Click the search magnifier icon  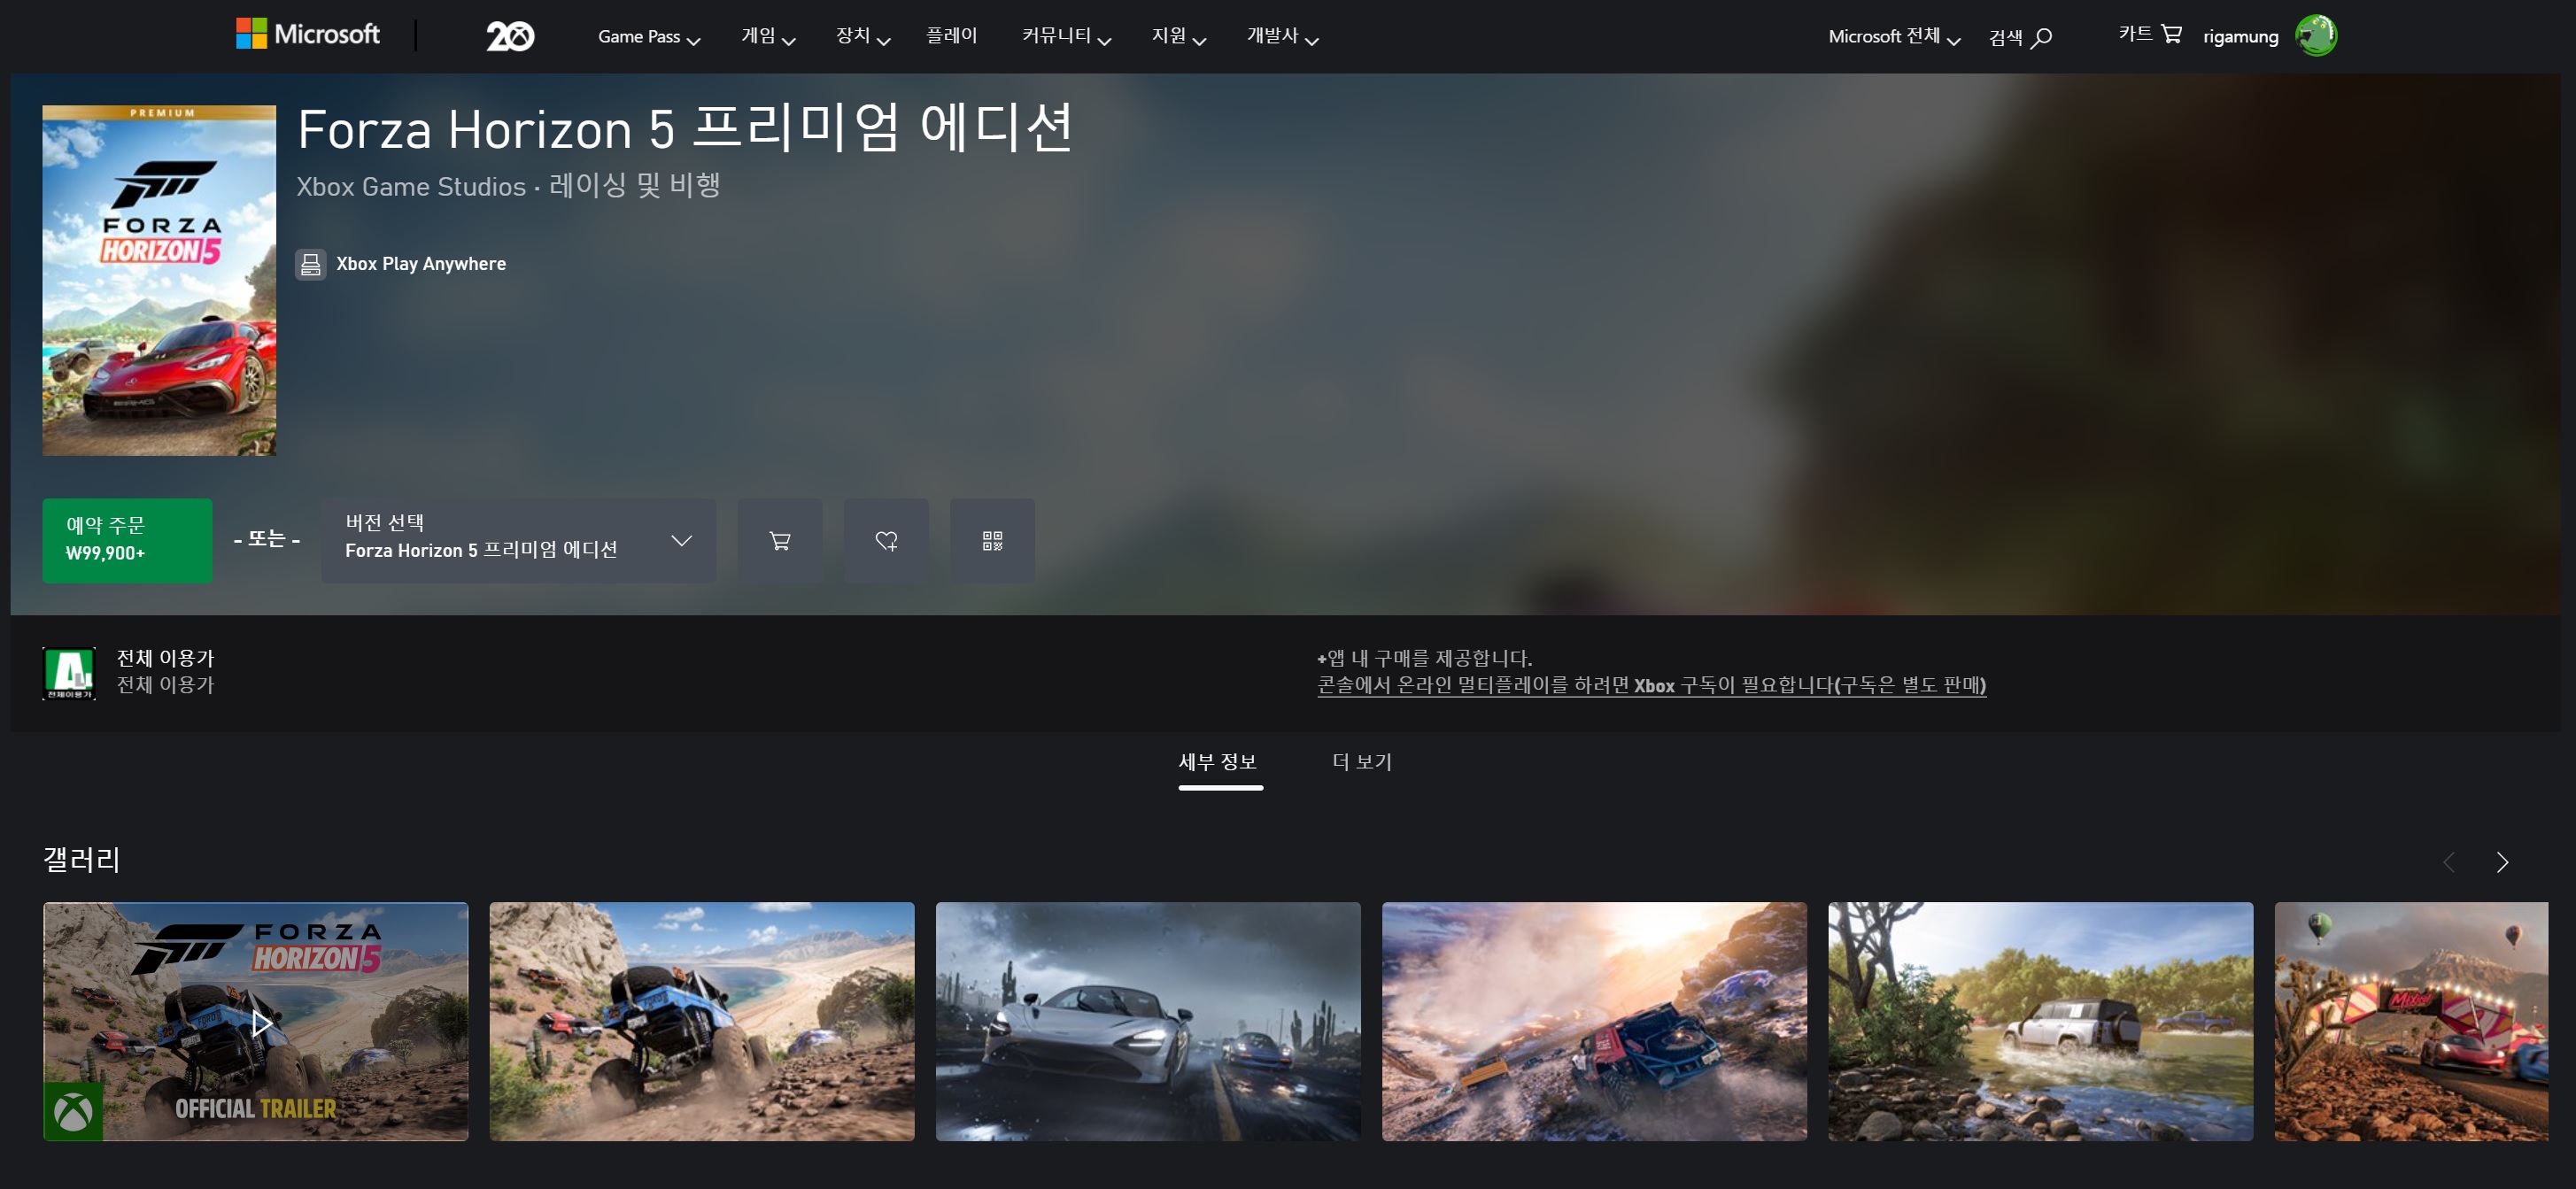(x=2041, y=38)
